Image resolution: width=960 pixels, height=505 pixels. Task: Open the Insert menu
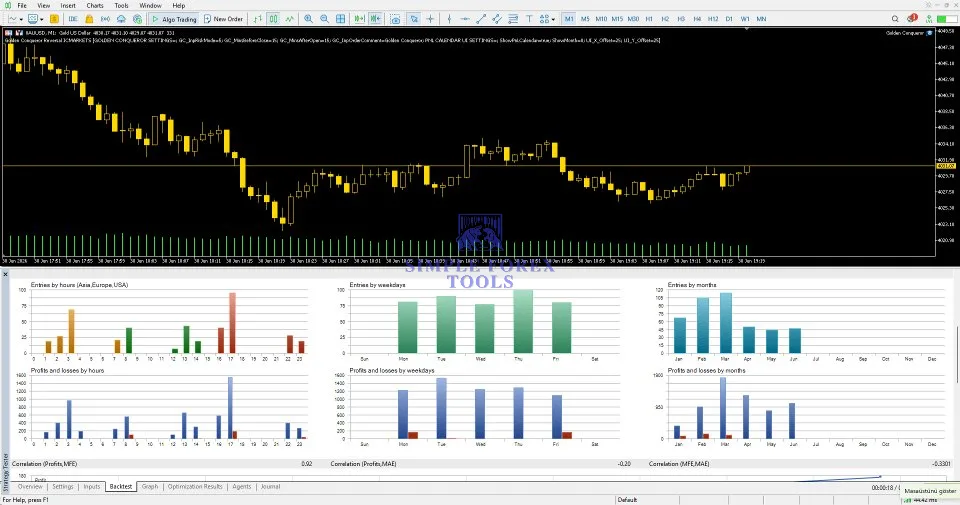coord(68,6)
